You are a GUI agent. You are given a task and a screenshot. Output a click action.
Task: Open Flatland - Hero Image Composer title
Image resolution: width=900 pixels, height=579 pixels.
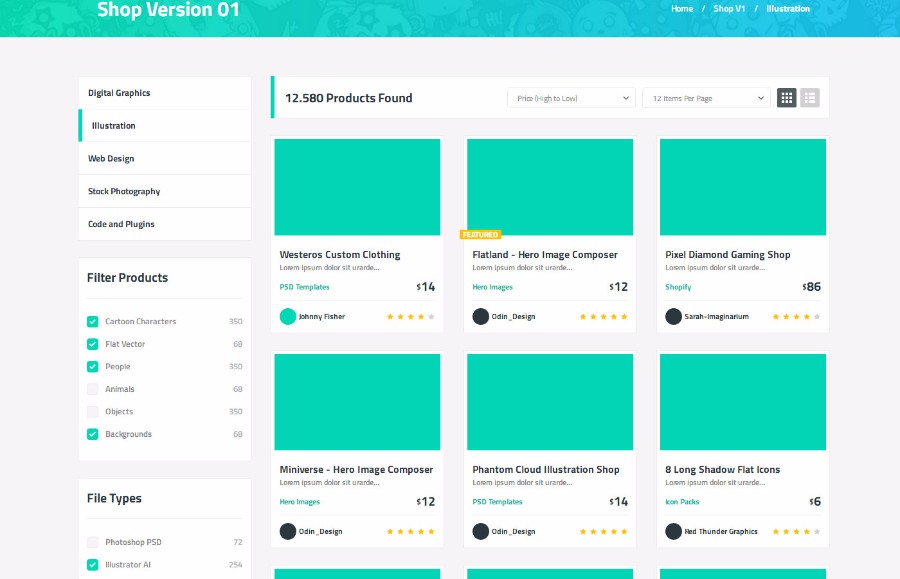545,255
